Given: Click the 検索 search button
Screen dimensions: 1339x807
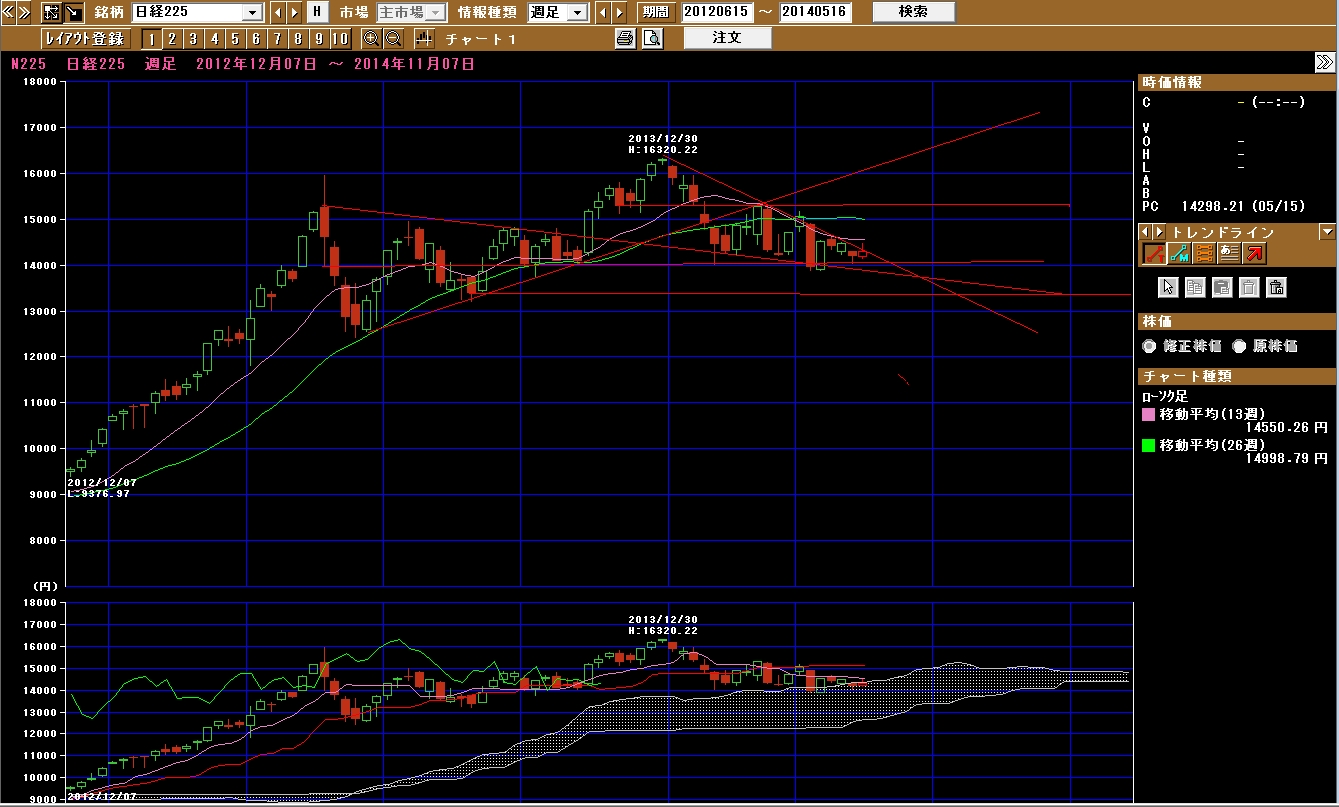Looking at the screenshot, I should [x=913, y=12].
